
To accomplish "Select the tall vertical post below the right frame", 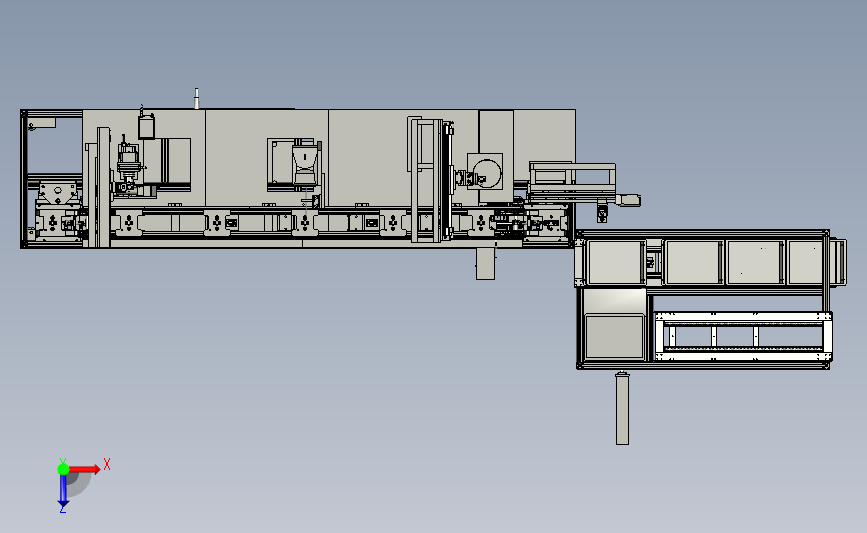I will 622,408.
